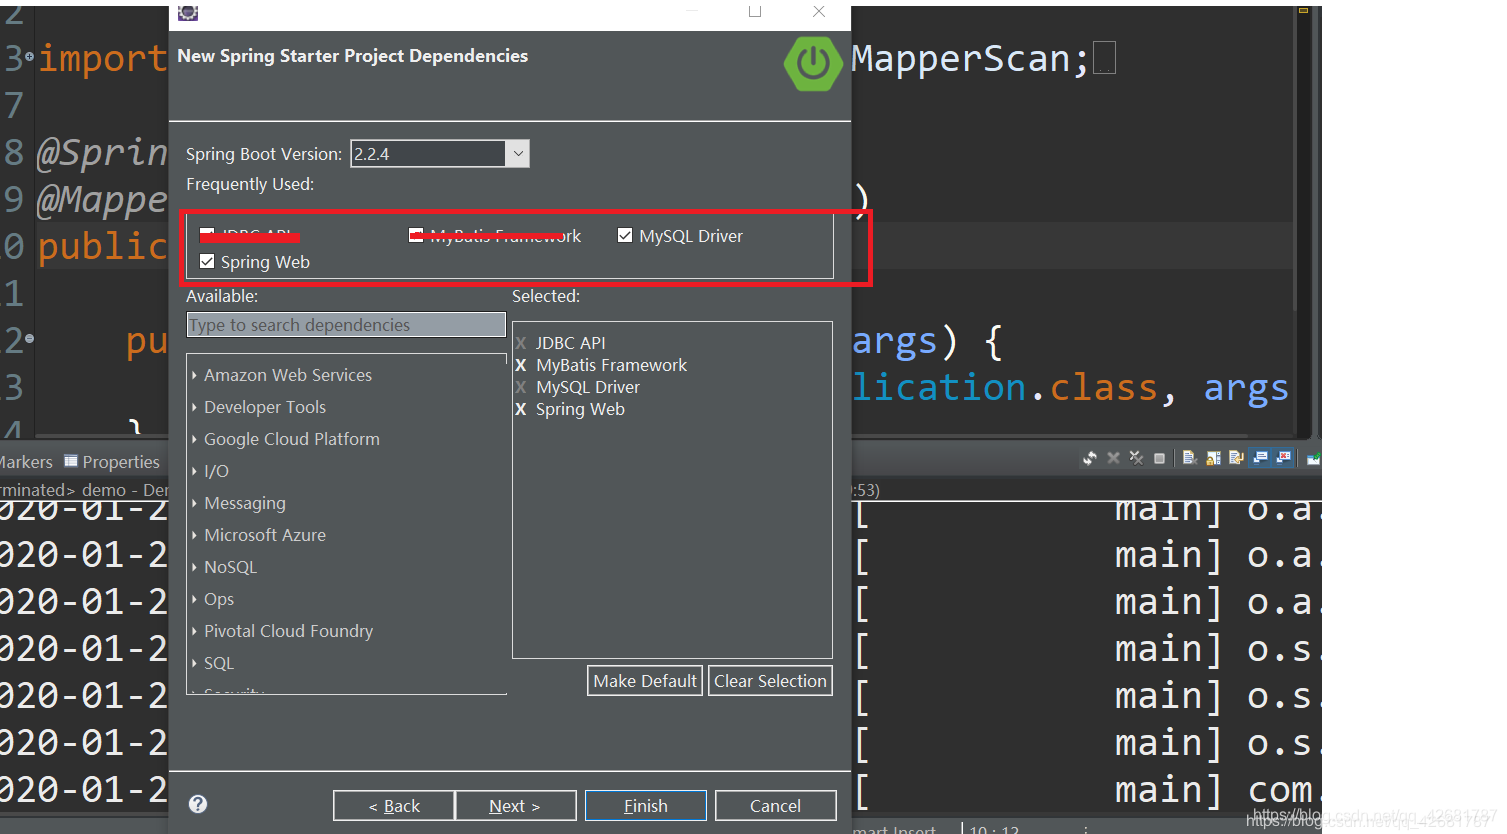1507x834 pixels.
Task: Maximize the dependencies dialog window
Action: click(x=755, y=11)
